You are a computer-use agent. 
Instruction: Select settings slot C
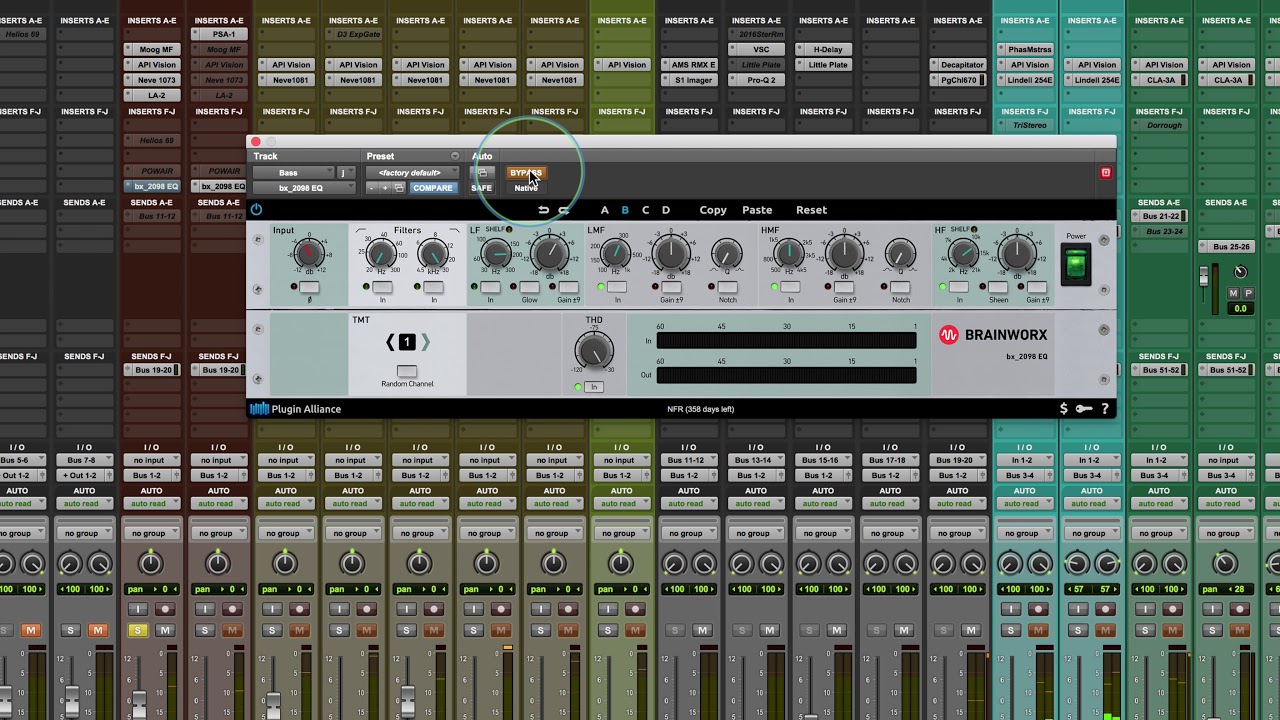coord(645,210)
